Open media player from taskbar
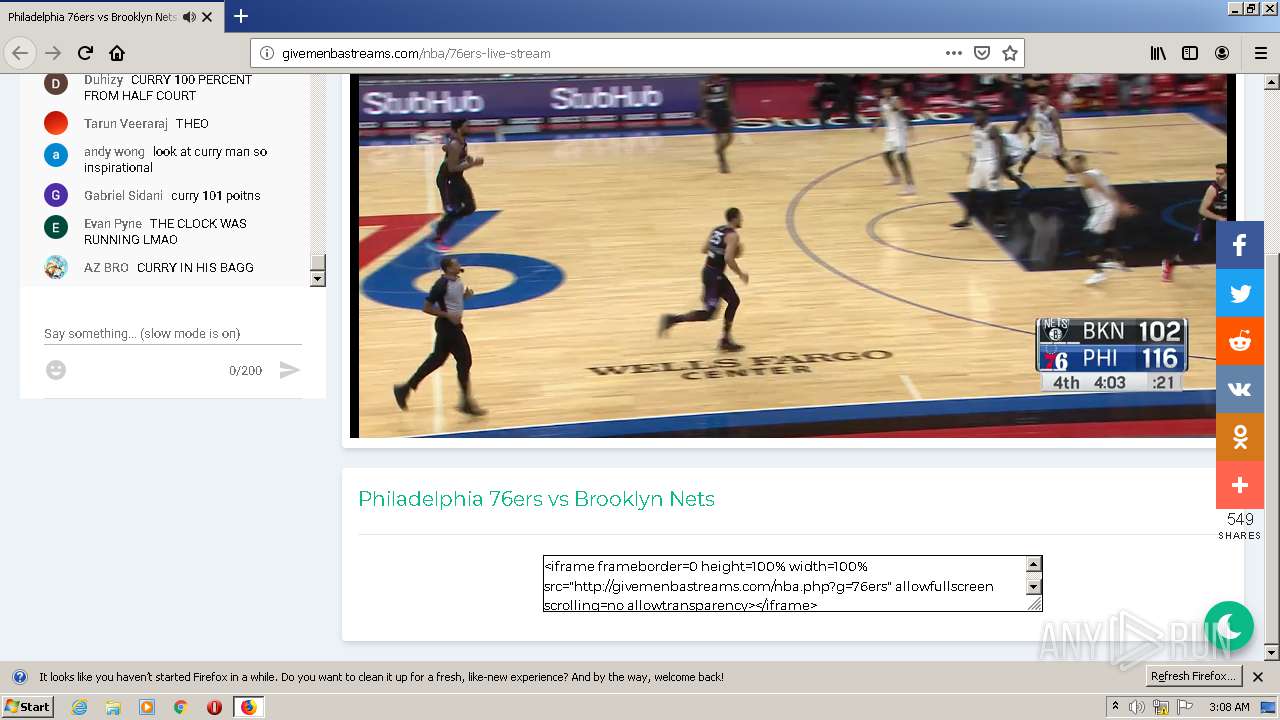The width and height of the screenshot is (1280, 720). 147,707
